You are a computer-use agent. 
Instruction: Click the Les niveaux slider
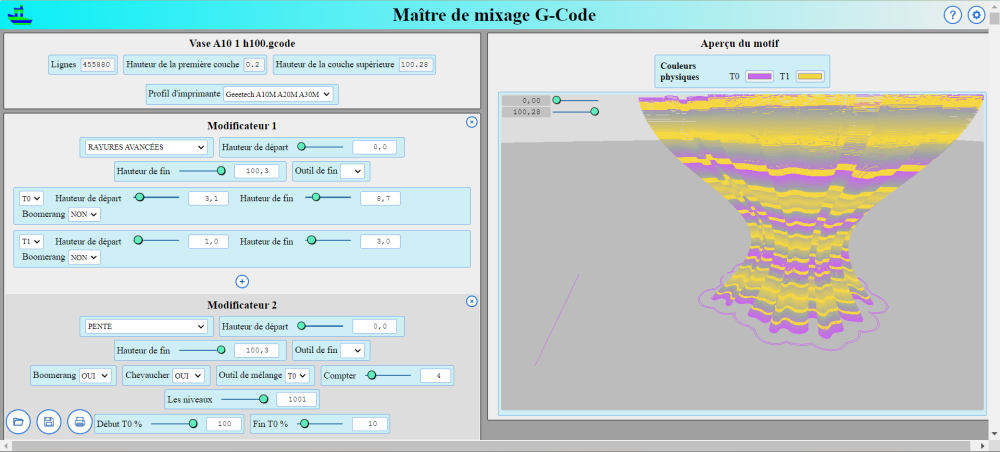pos(245,399)
